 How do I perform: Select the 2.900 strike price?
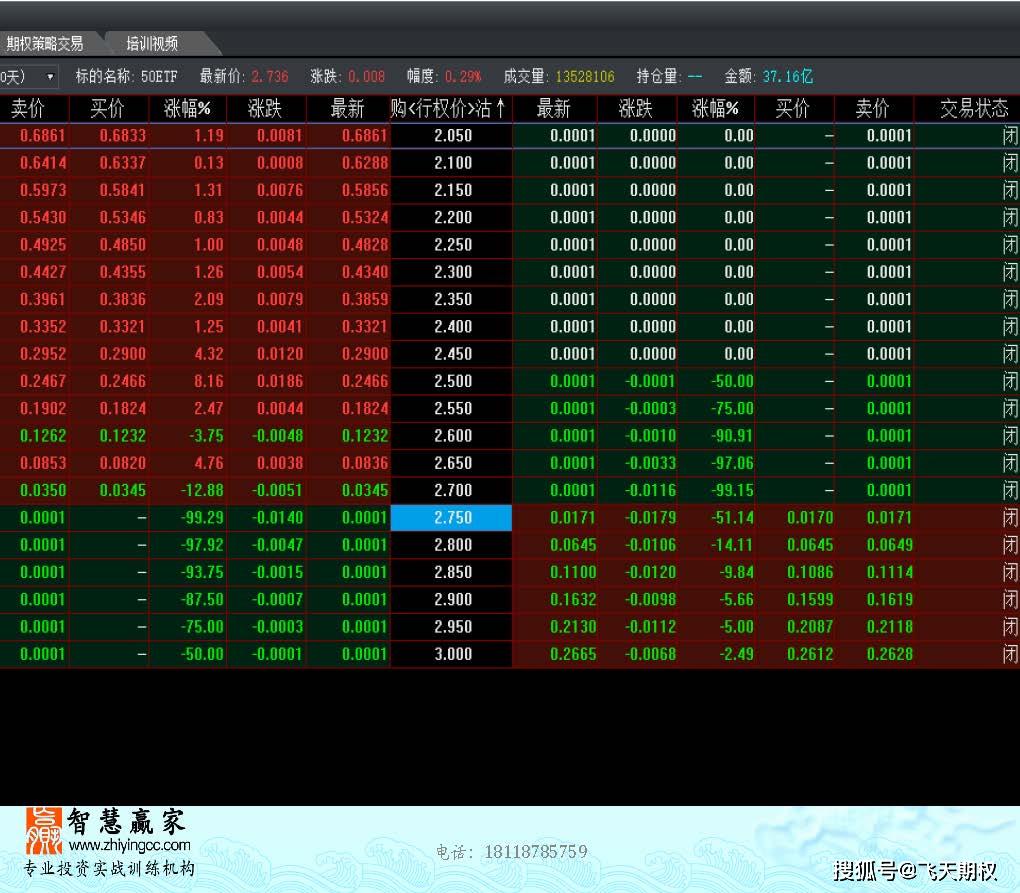point(453,600)
